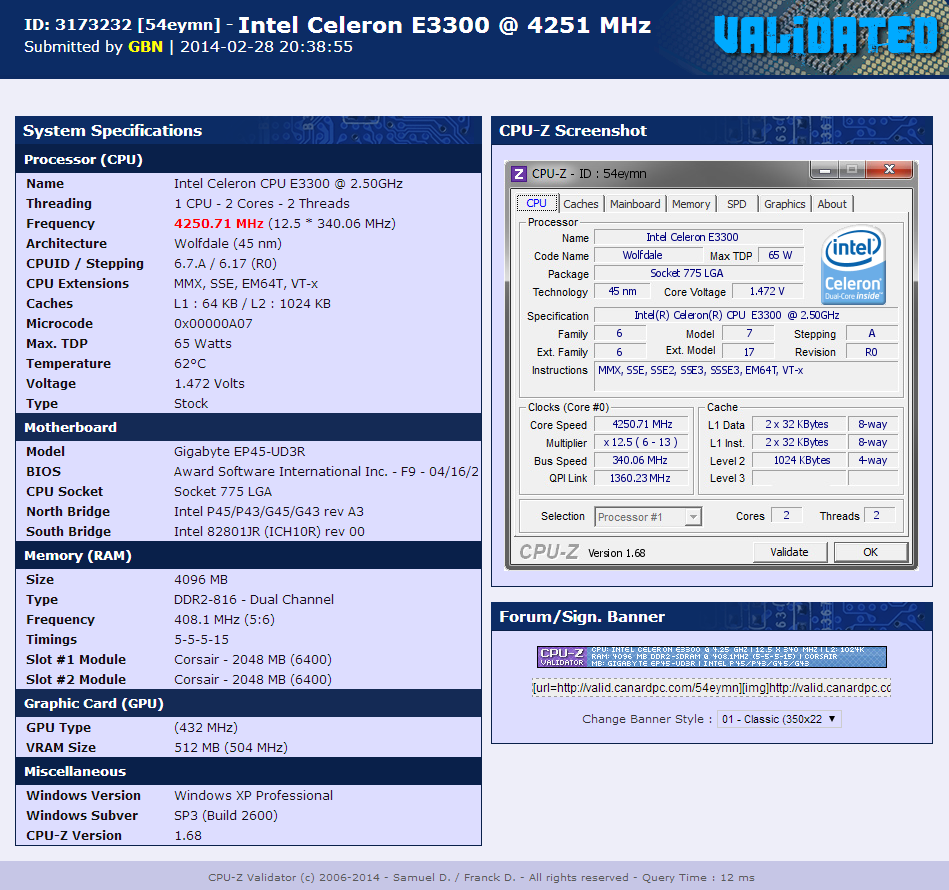
Task: Open the CPU tab in CPU-Z
Action: click(536, 203)
